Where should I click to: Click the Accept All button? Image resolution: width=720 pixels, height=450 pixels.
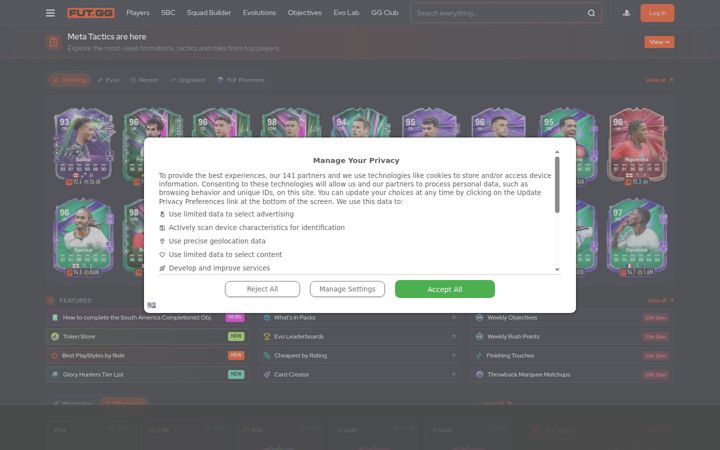[444, 289]
